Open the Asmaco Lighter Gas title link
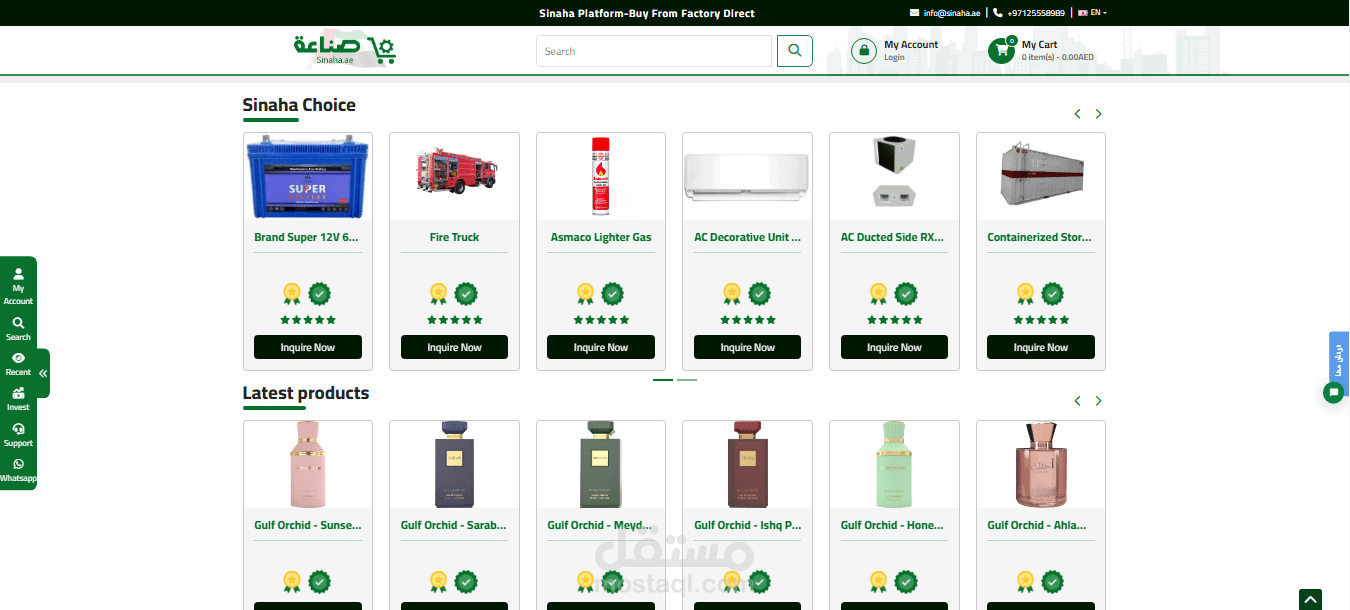This screenshot has height=610, width=1350. [x=601, y=237]
